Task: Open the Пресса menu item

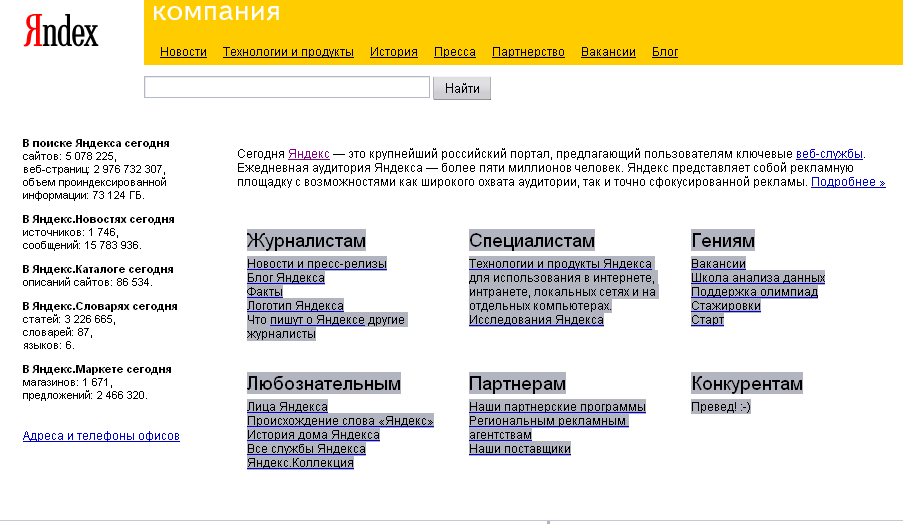Action: pyautogui.click(x=455, y=52)
